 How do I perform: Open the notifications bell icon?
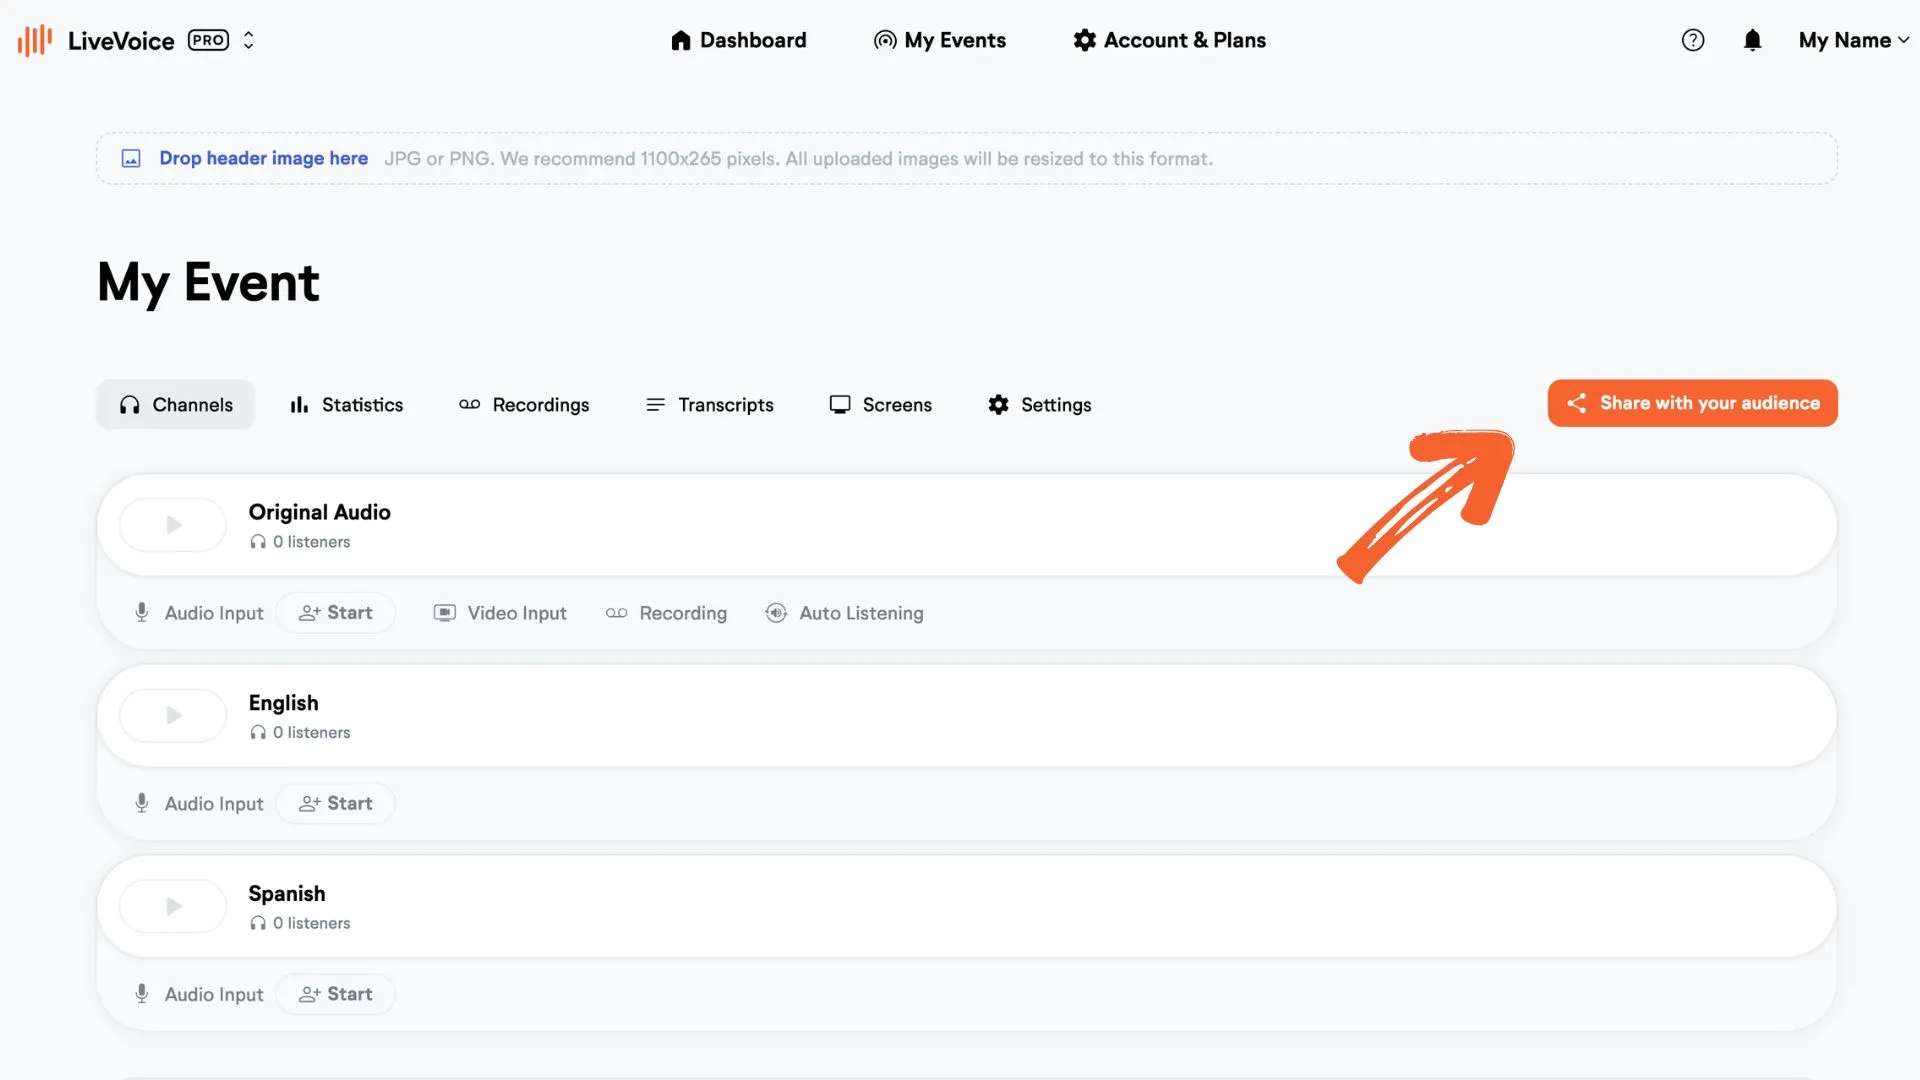point(1752,40)
